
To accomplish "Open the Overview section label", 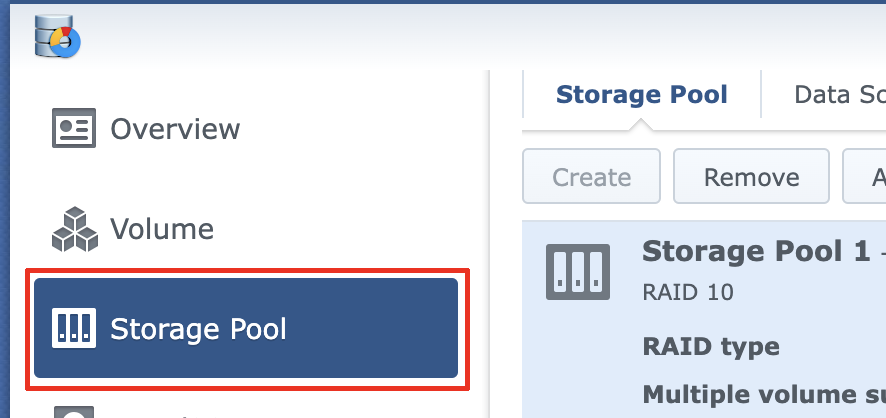I will [175, 129].
